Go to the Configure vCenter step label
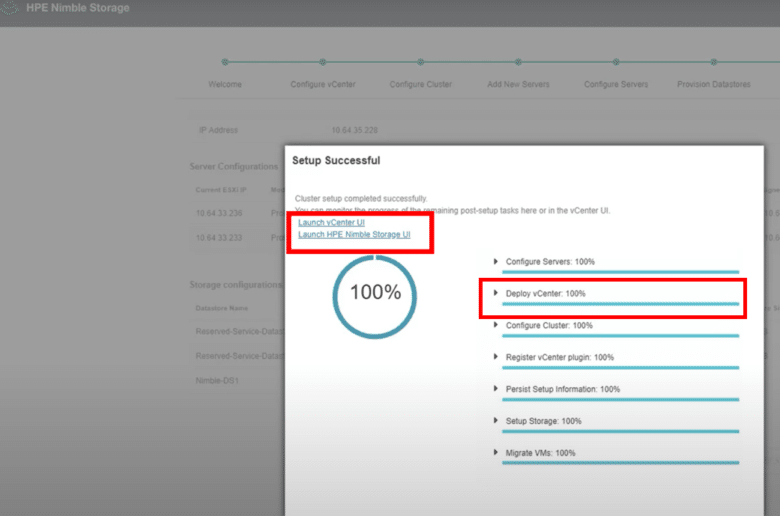 click(x=323, y=84)
